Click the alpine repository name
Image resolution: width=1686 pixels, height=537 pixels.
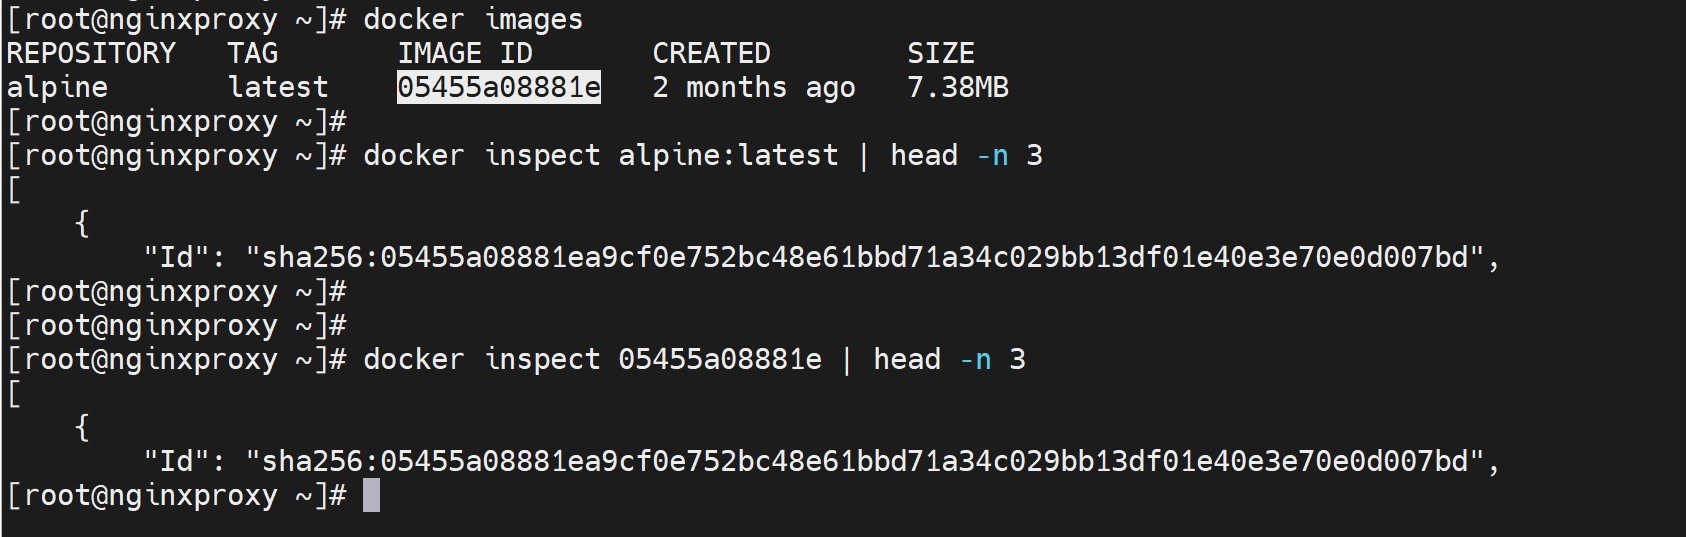click(x=57, y=88)
